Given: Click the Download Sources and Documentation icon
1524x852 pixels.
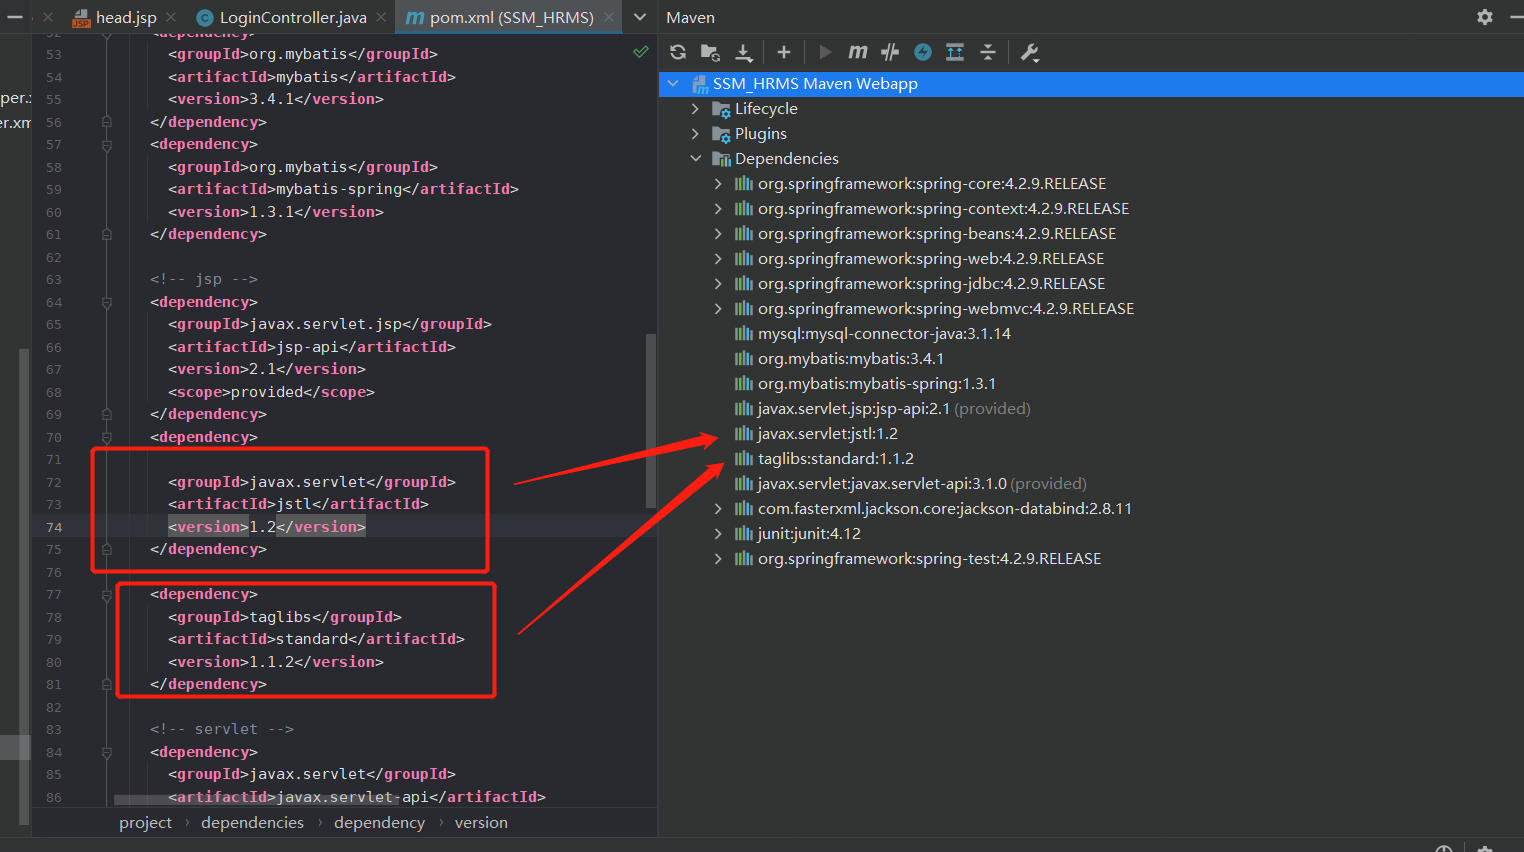Looking at the screenshot, I should 744,51.
